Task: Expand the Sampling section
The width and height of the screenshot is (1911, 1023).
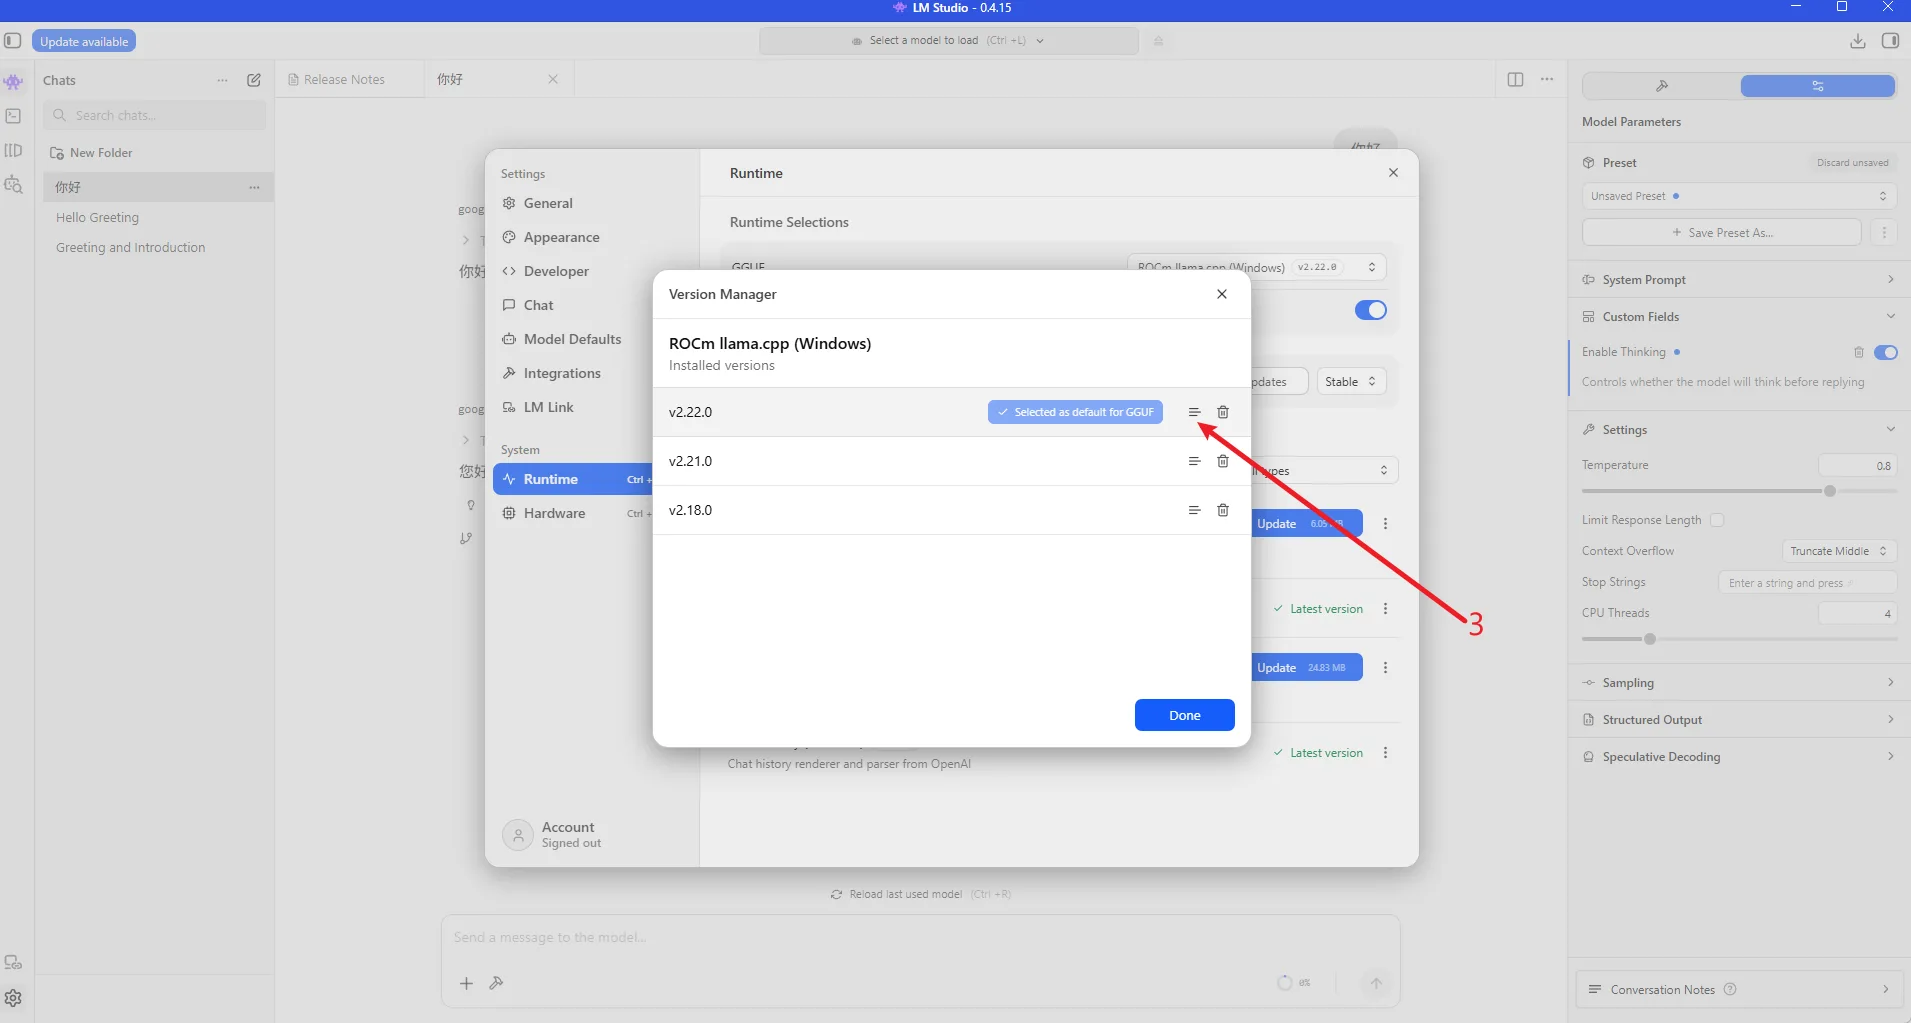Action: click(x=1739, y=683)
